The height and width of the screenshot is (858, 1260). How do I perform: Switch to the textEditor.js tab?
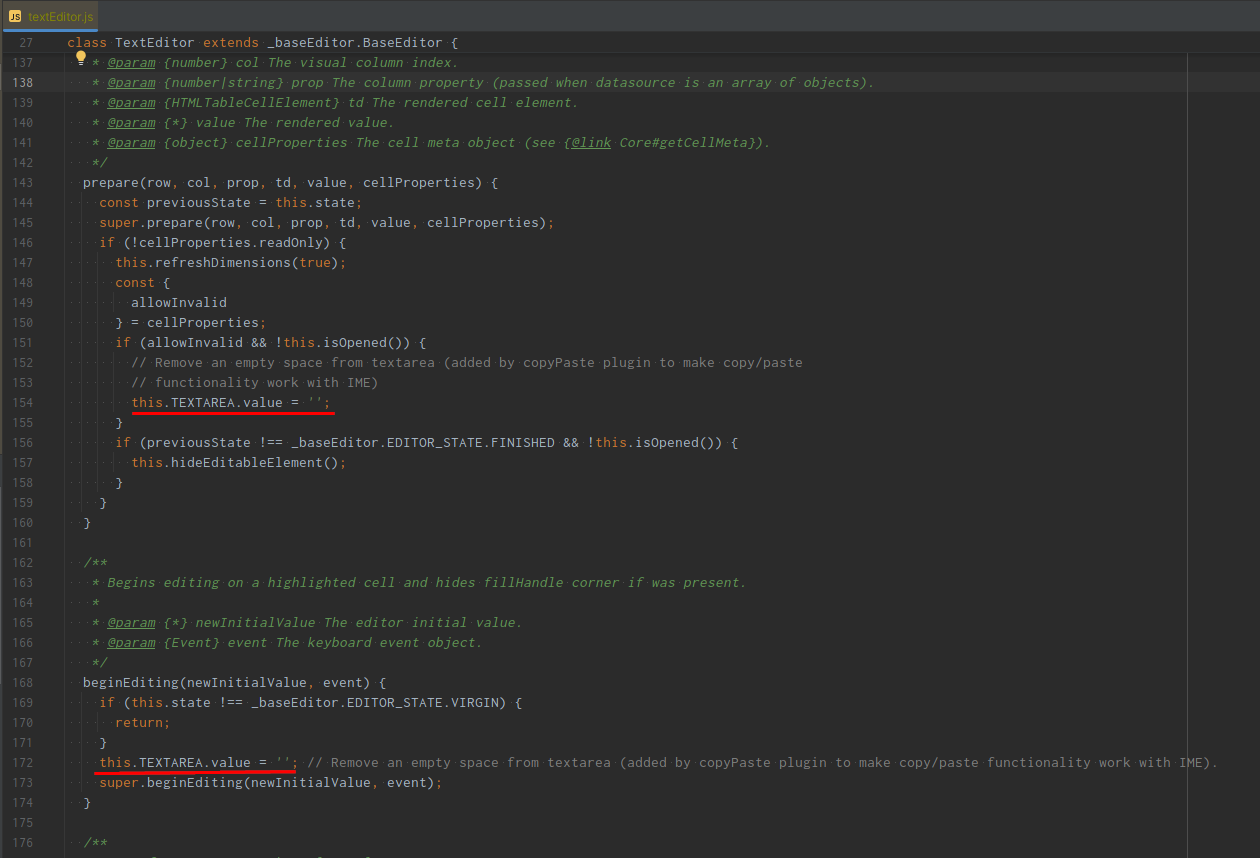click(x=50, y=16)
